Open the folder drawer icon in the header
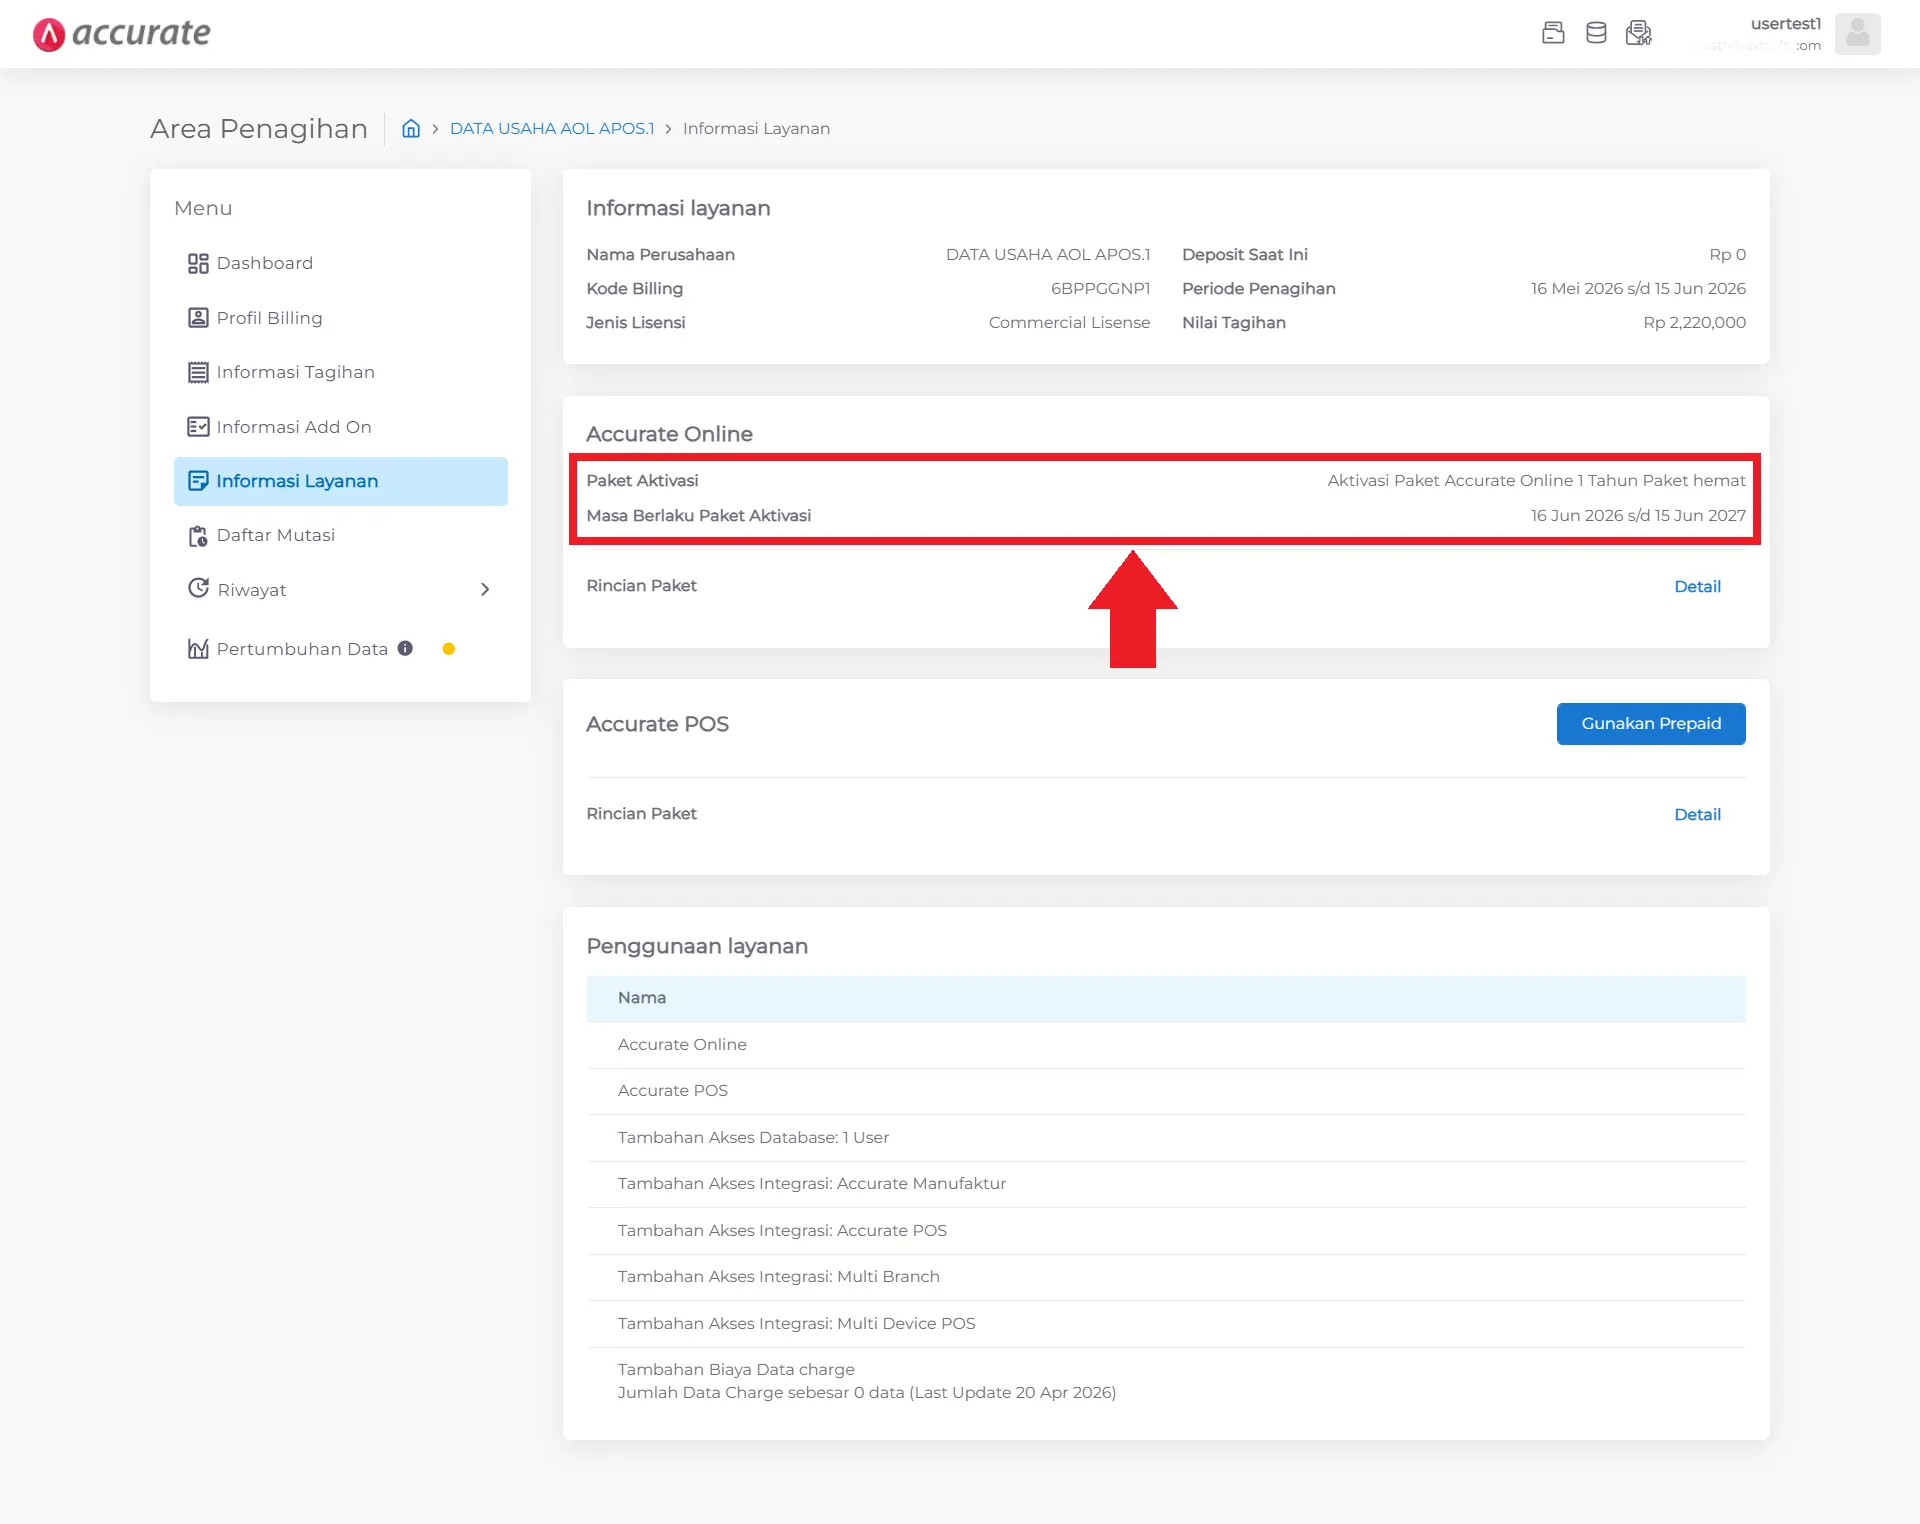The width and height of the screenshot is (1920, 1524). [1553, 33]
